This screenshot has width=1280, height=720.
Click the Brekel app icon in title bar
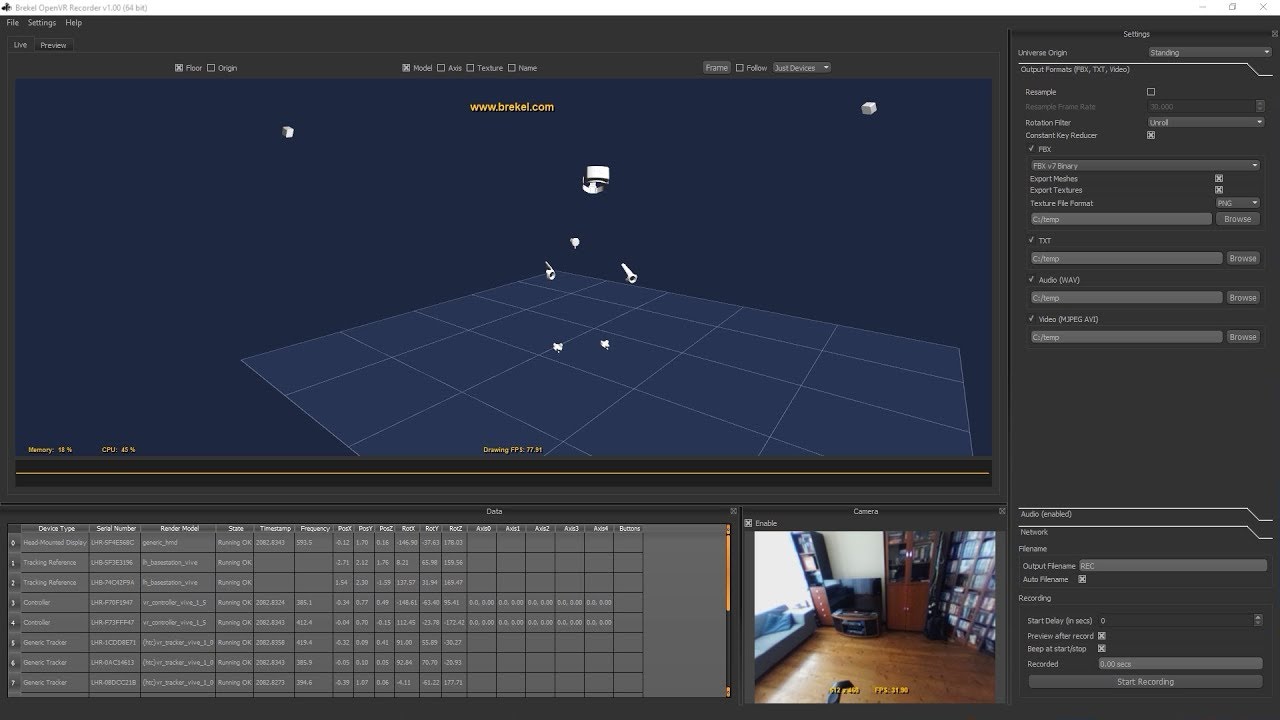tap(7, 7)
